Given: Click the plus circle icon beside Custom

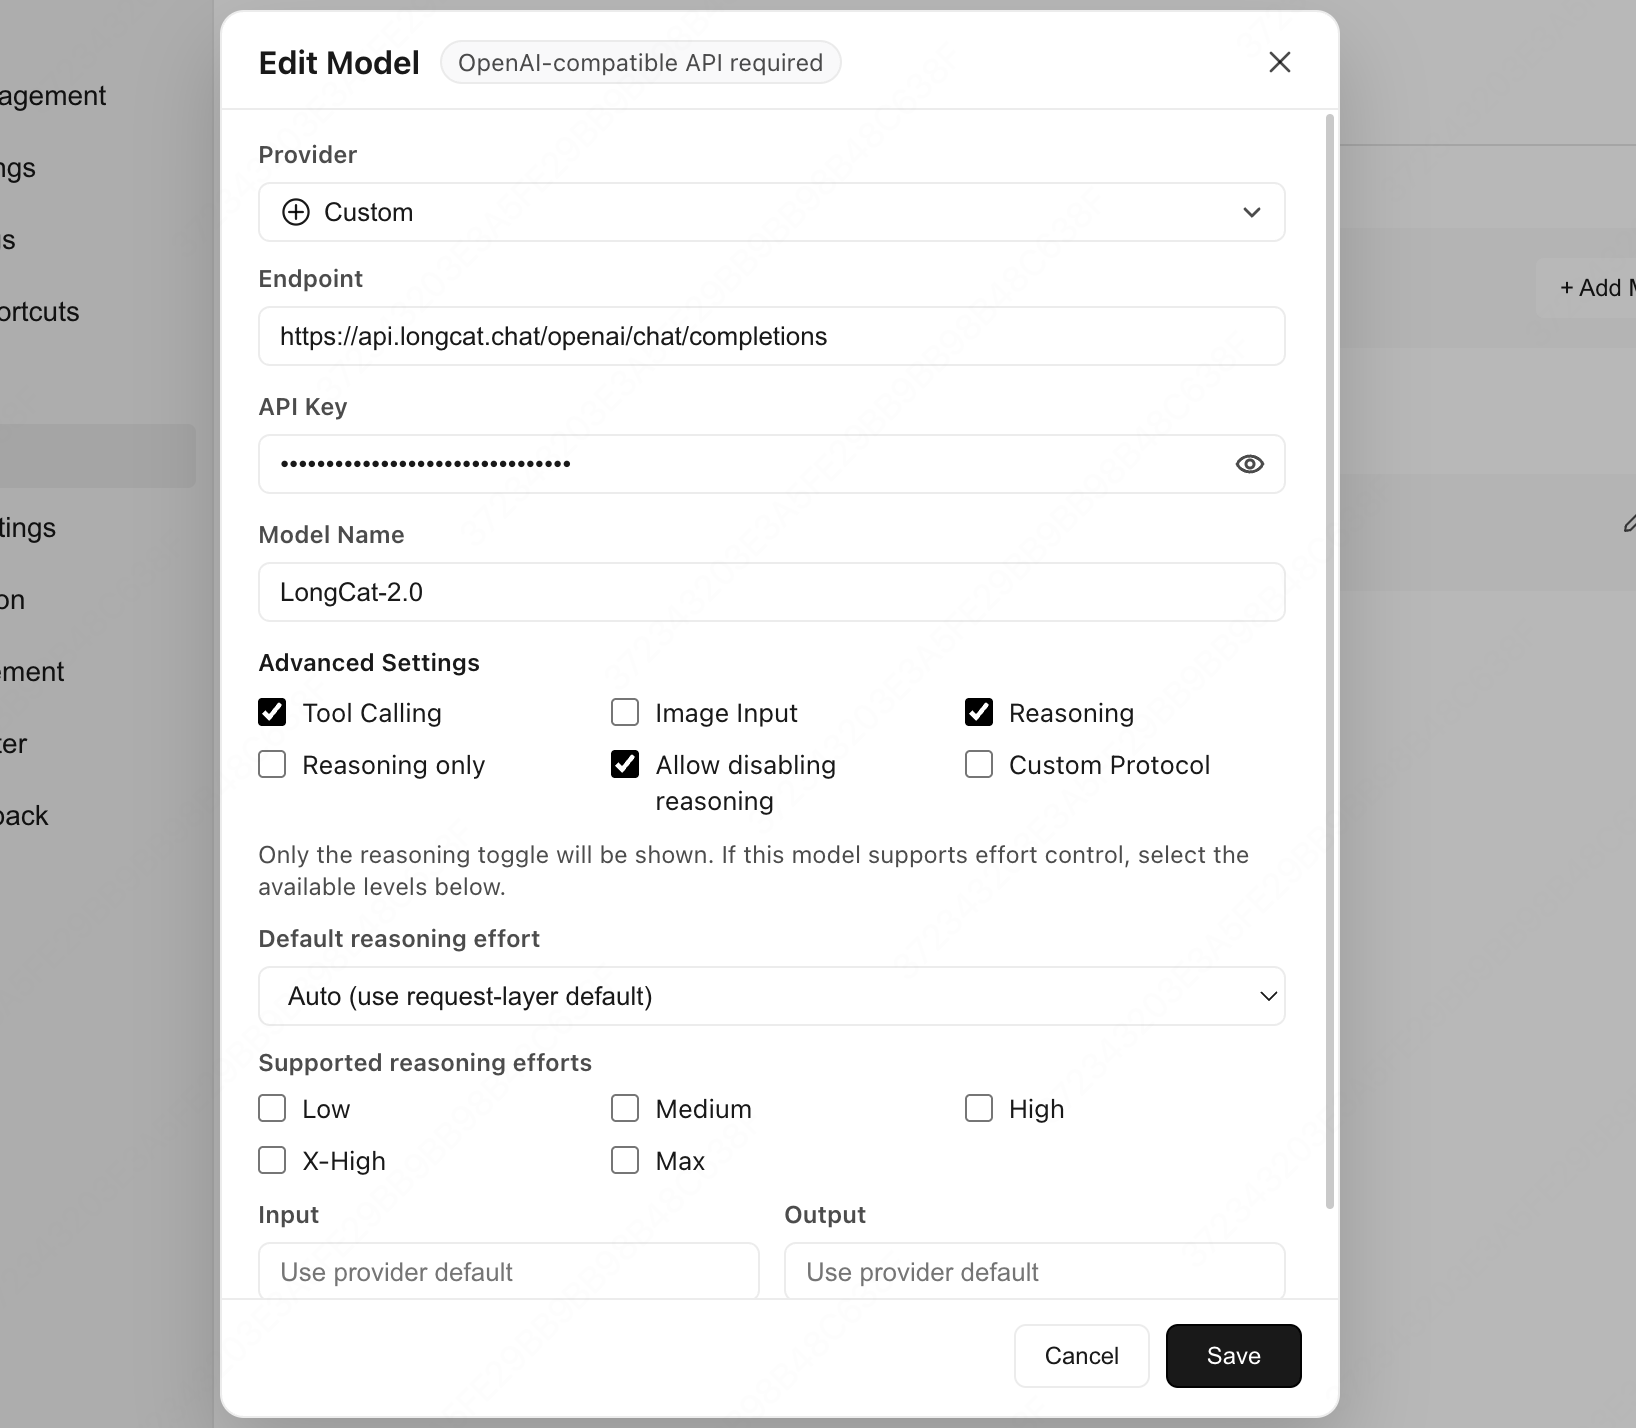Looking at the screenshot, I should click(x=296, y=212).
